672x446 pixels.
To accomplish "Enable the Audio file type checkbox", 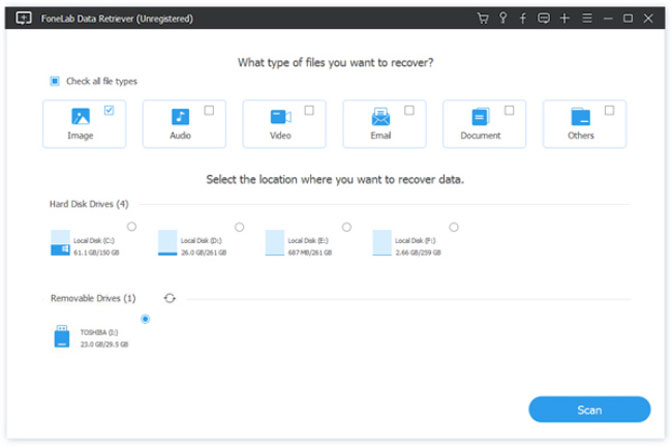I will pos(209,111).
